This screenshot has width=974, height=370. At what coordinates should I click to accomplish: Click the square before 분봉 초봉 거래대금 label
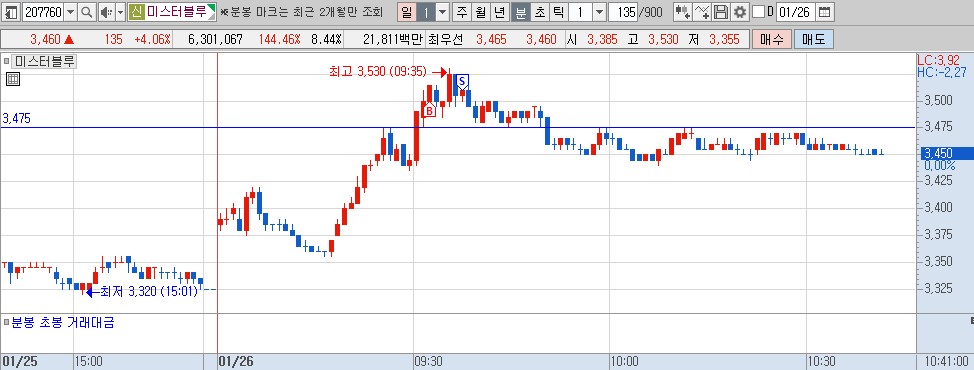[x=7, y=323]
